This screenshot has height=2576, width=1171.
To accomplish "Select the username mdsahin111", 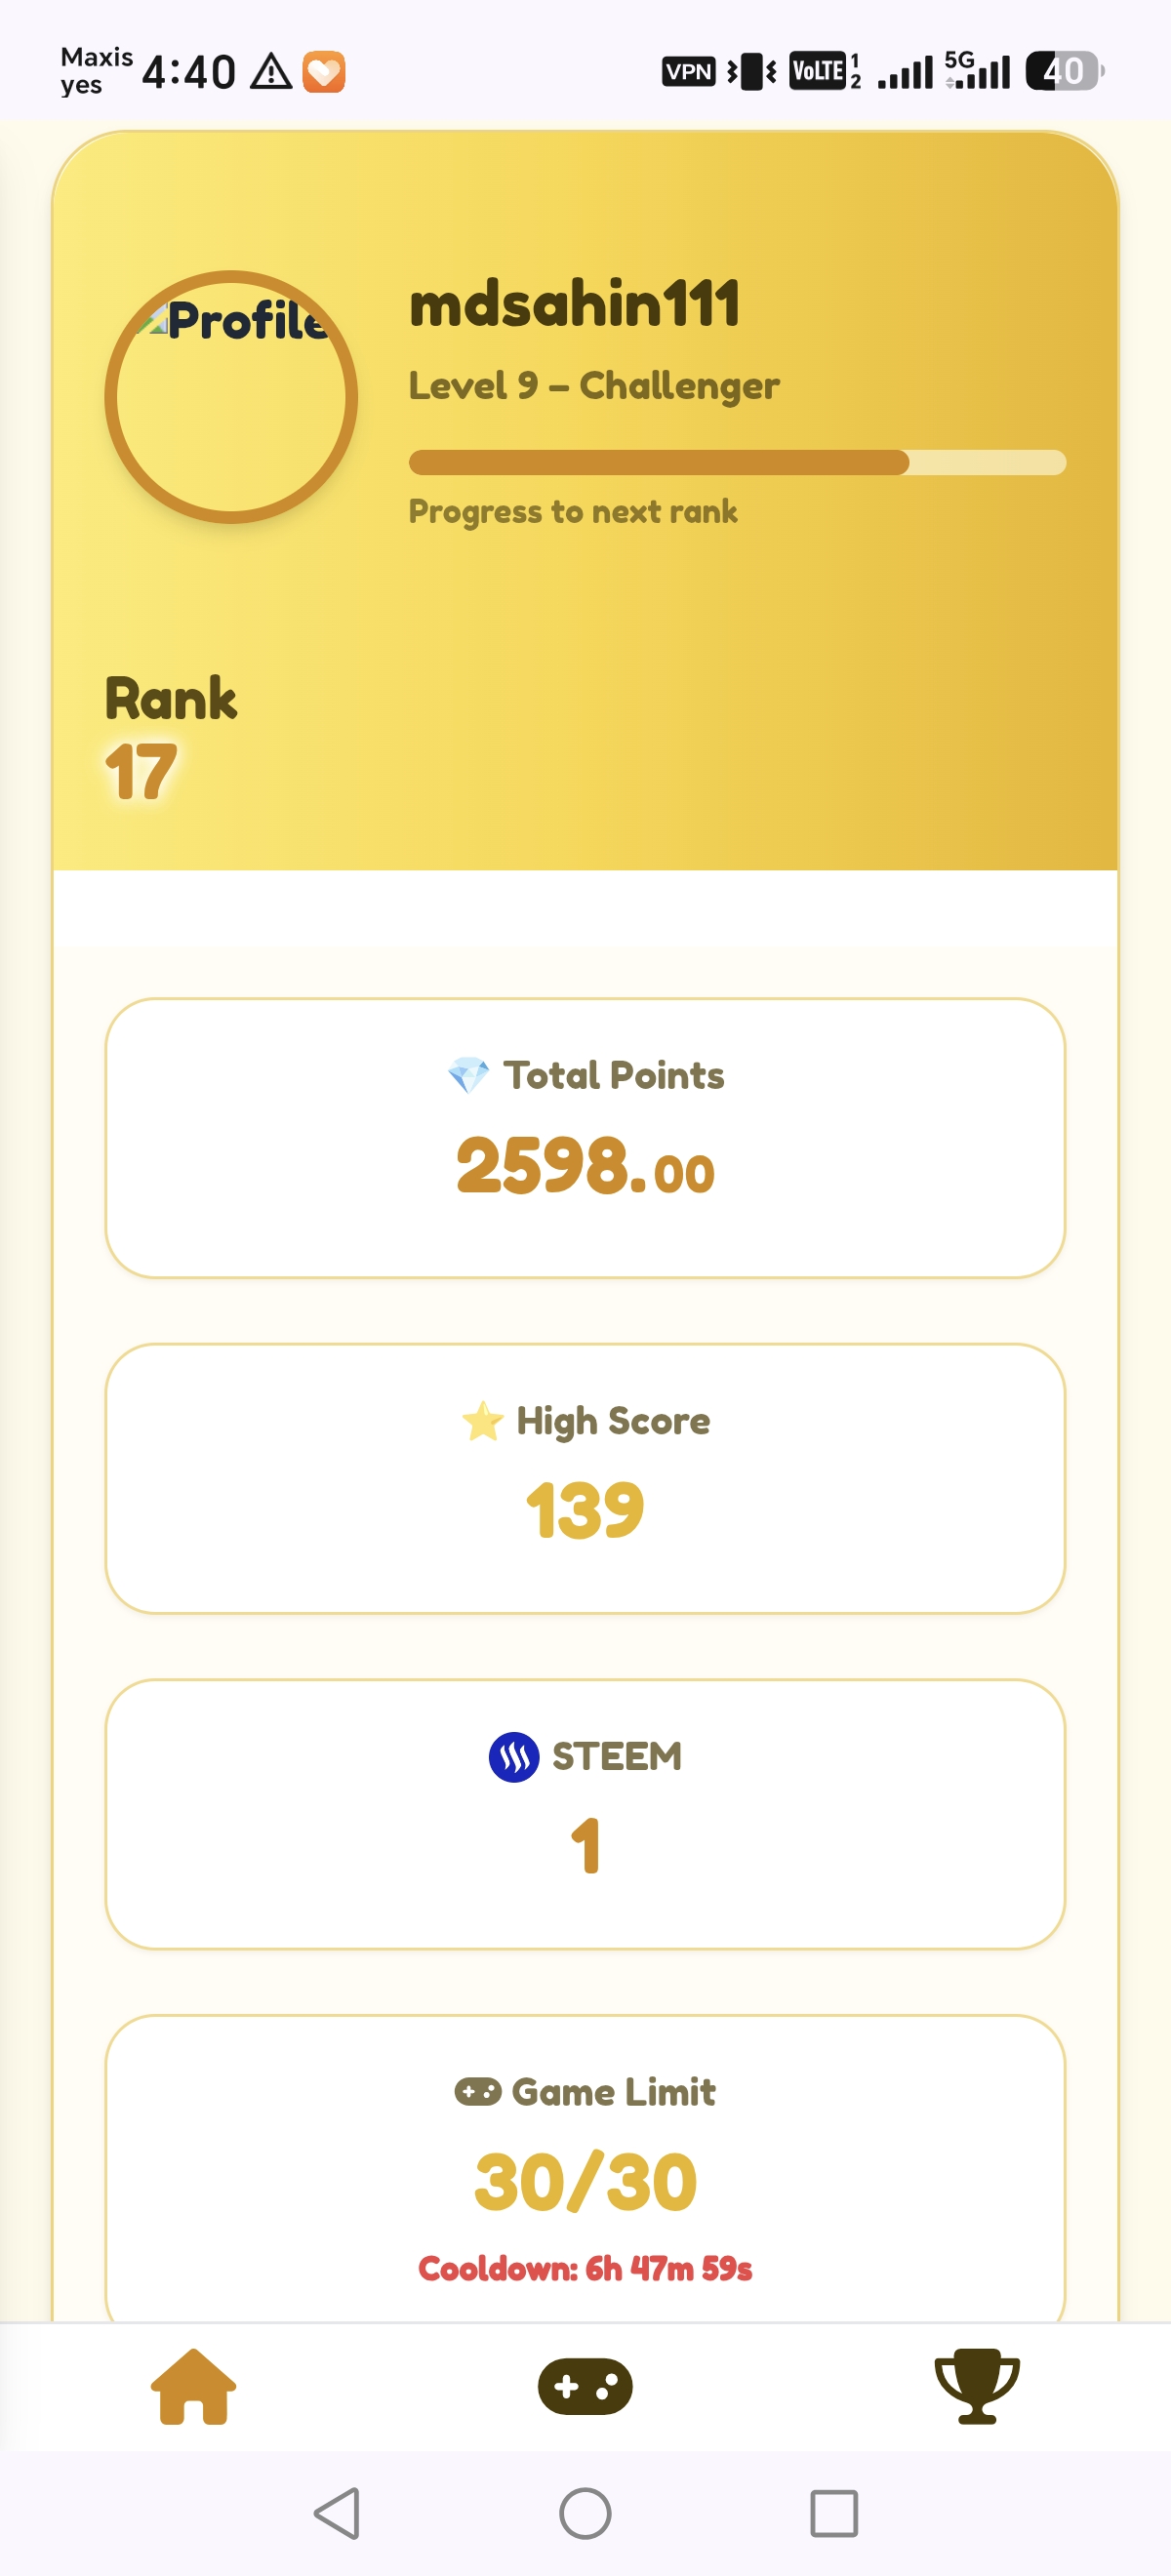I will 575,303.
